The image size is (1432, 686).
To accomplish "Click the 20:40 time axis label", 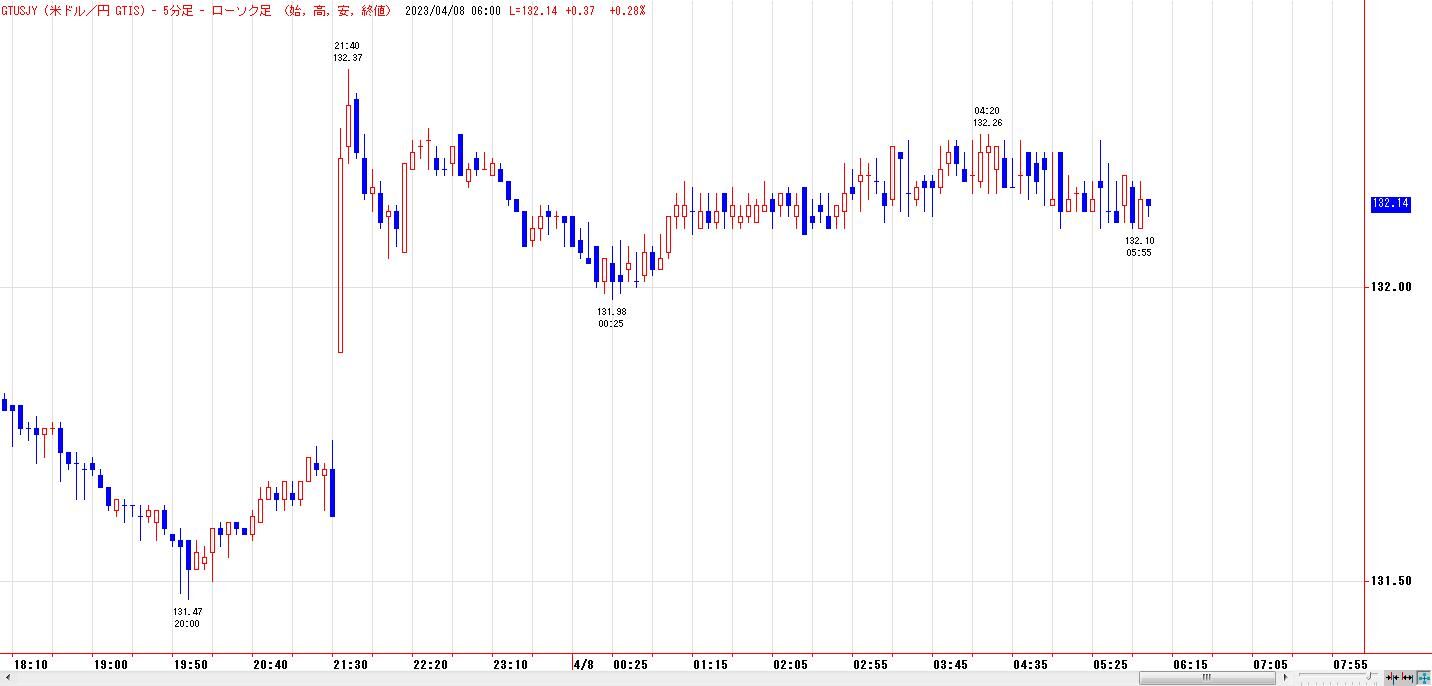I will click(271, 664).
